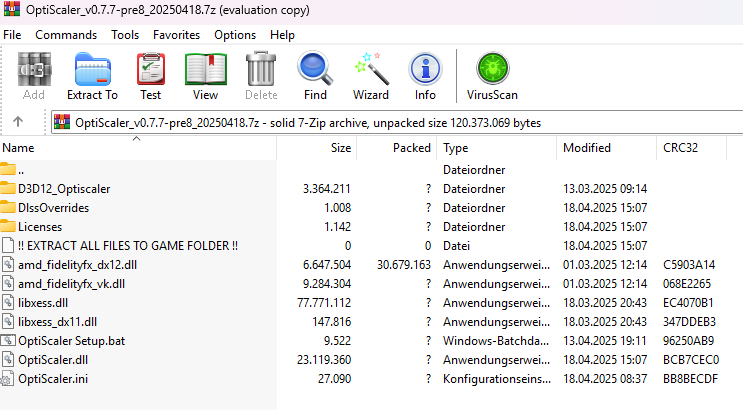Select the Licenses folder name

(40, 227)
